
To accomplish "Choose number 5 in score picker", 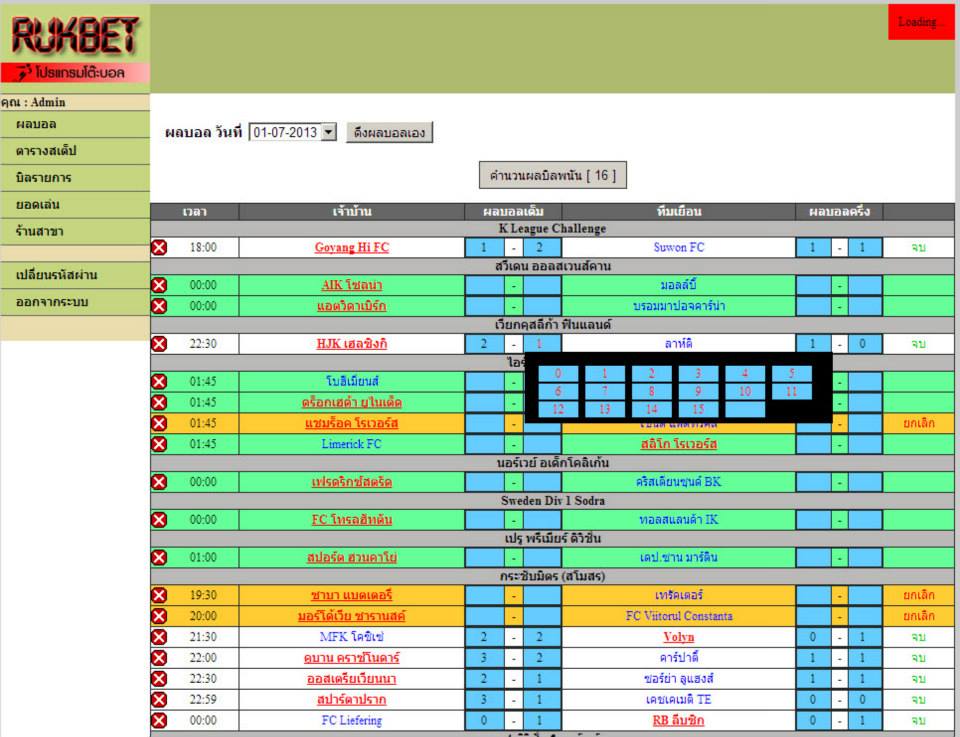I will click(x=792, y=373).
